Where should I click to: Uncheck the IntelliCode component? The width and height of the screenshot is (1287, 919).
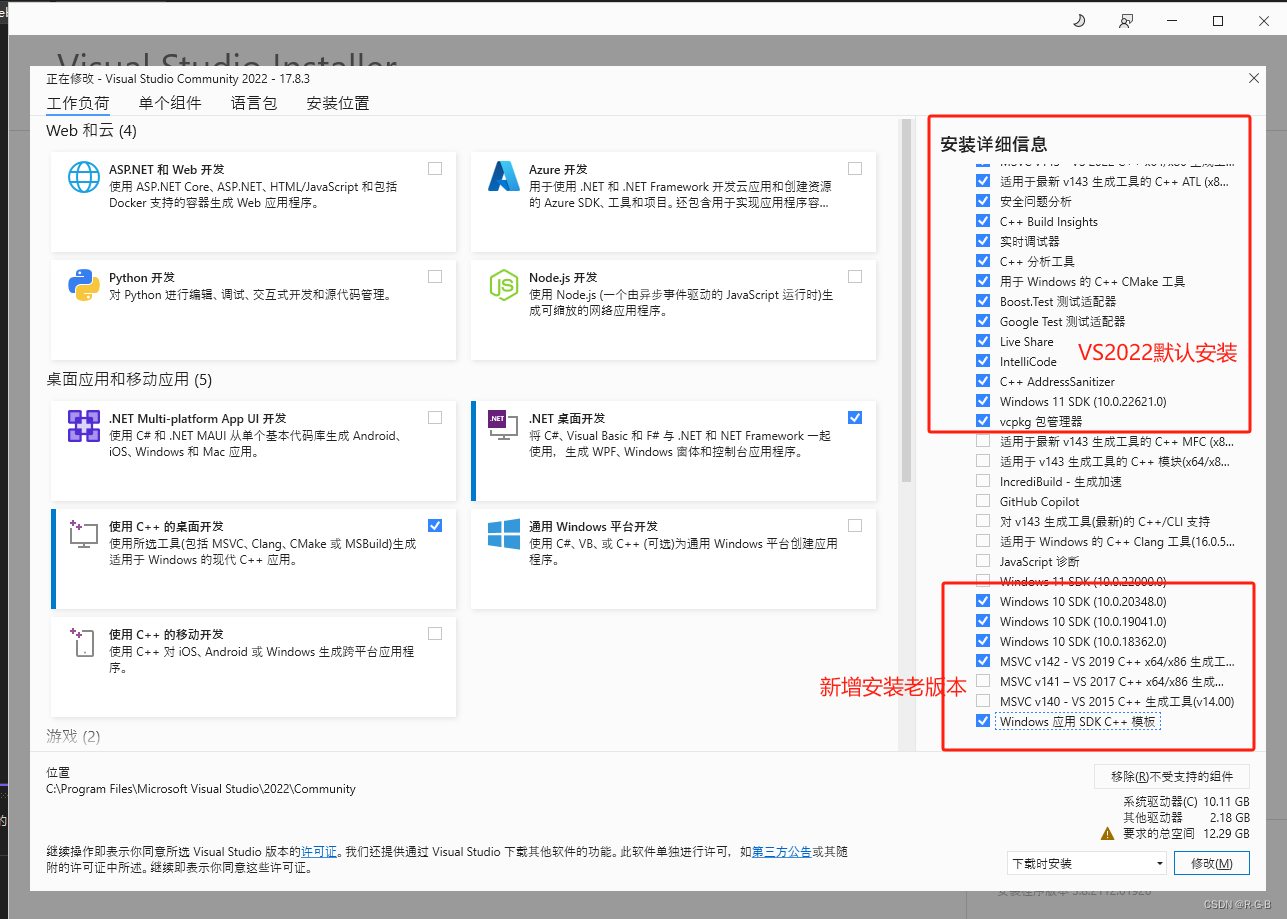pyautogui.click(x=983, y=361)
